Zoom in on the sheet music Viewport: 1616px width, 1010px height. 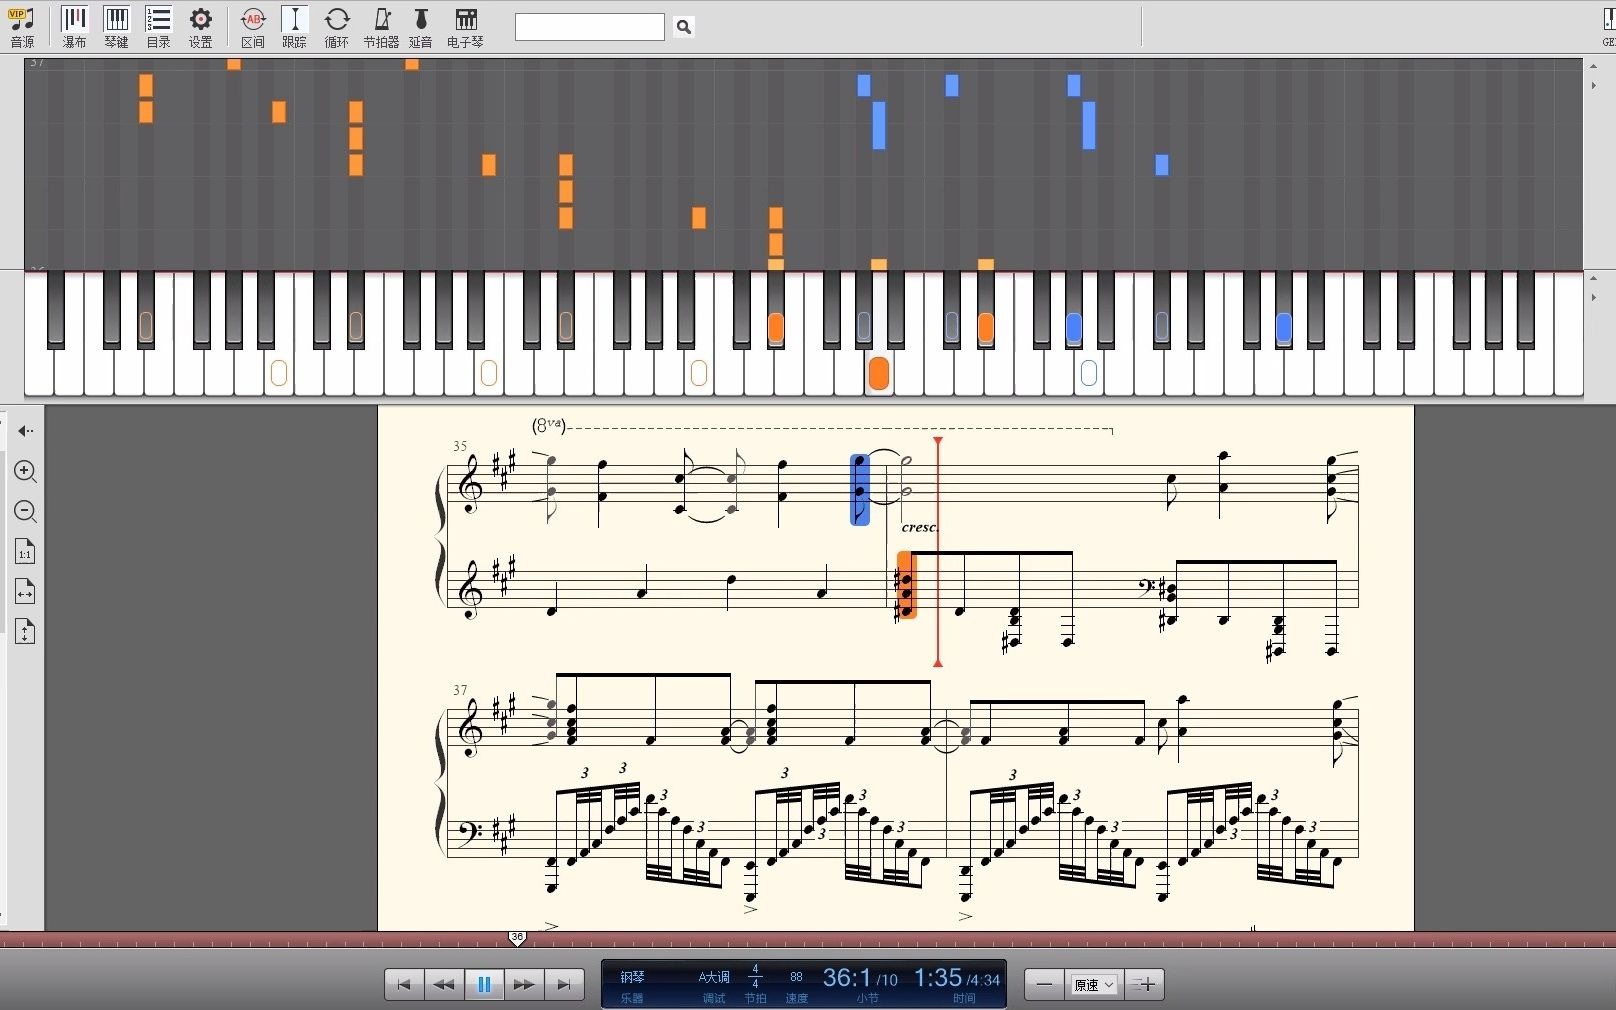(x=25, y=471)
